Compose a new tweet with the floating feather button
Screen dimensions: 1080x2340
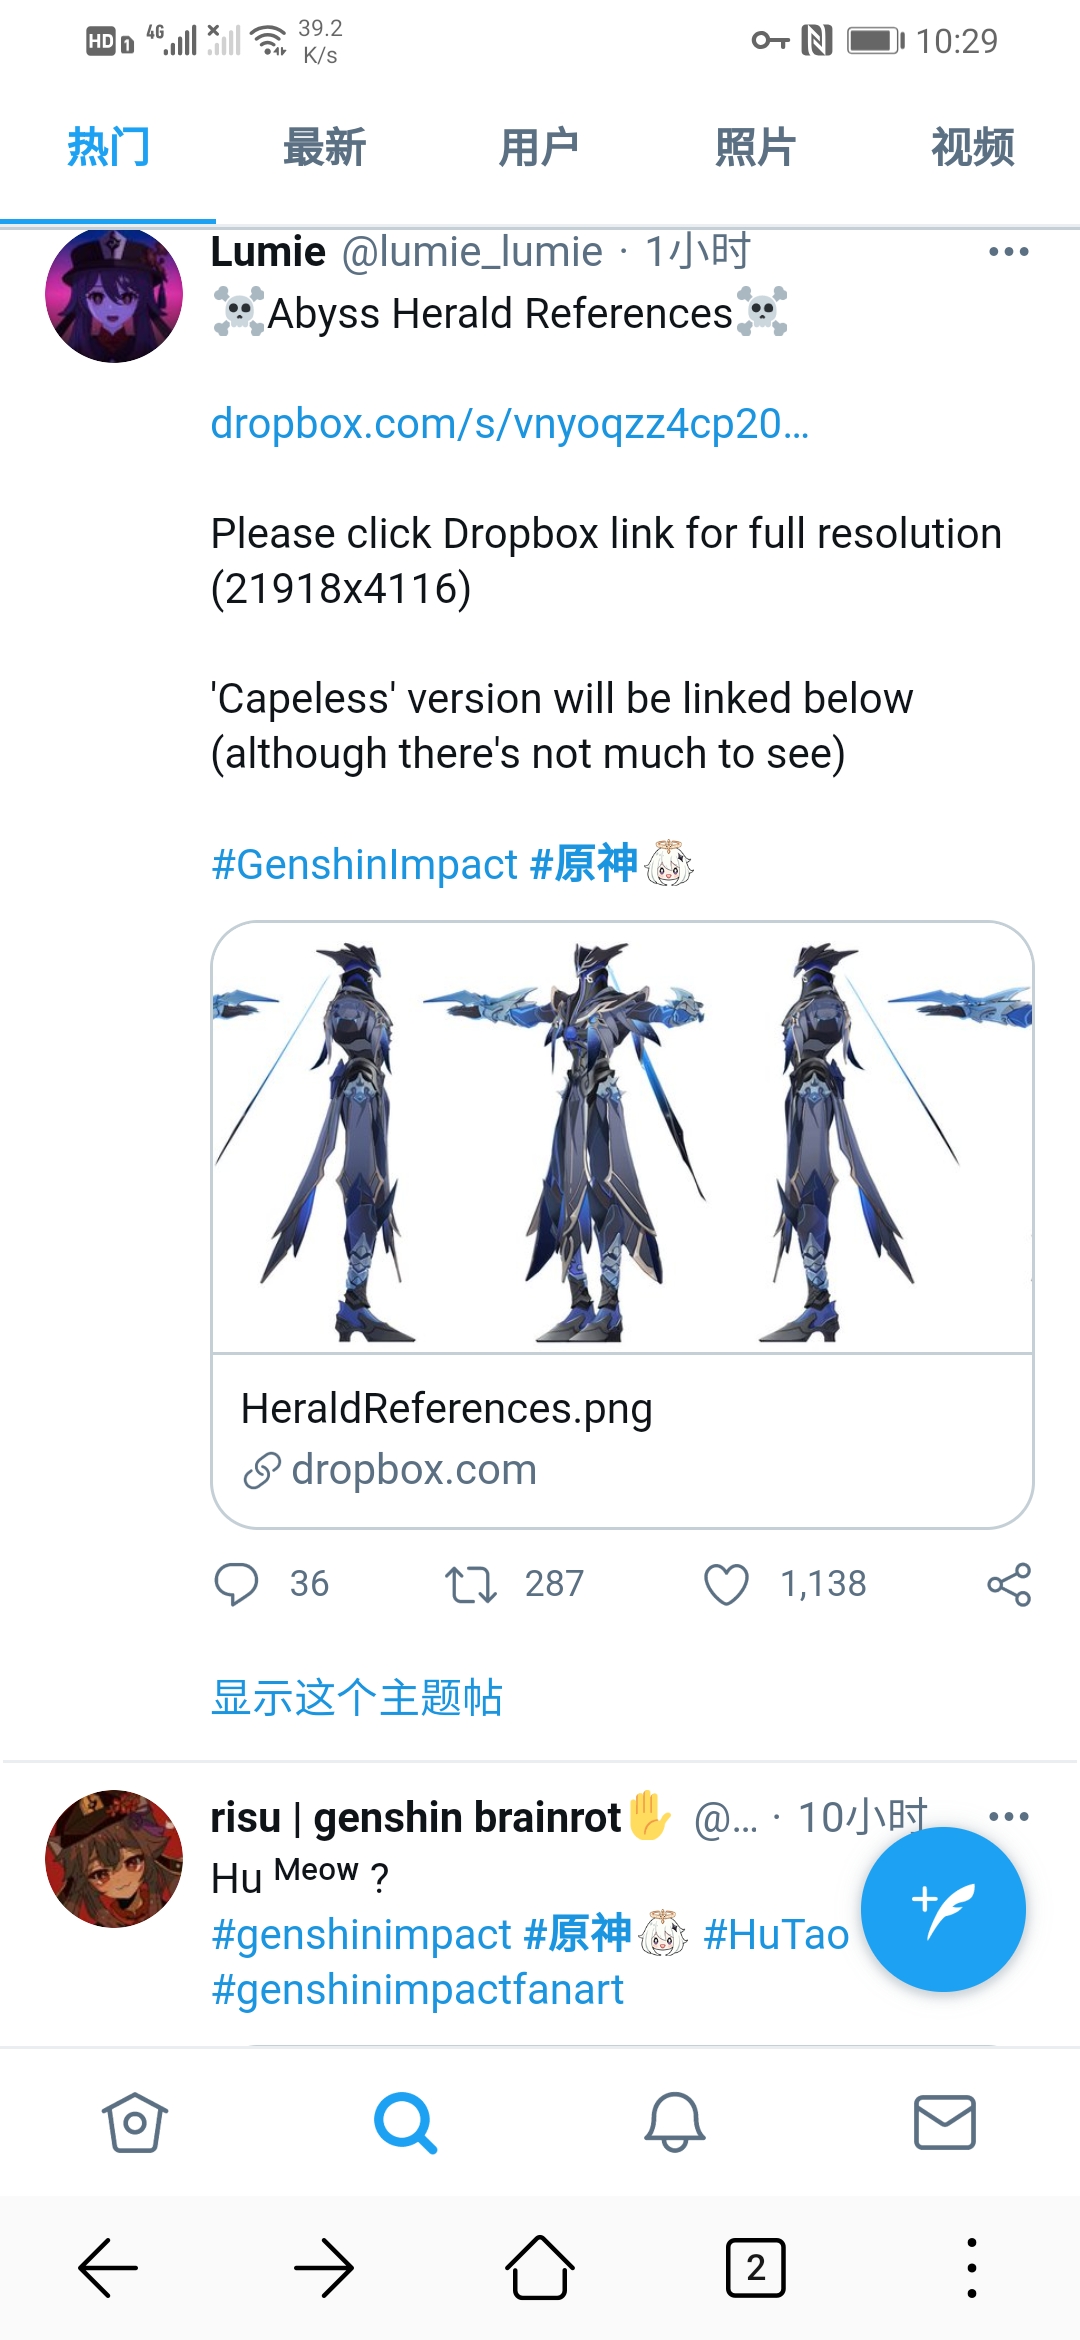943,1909
